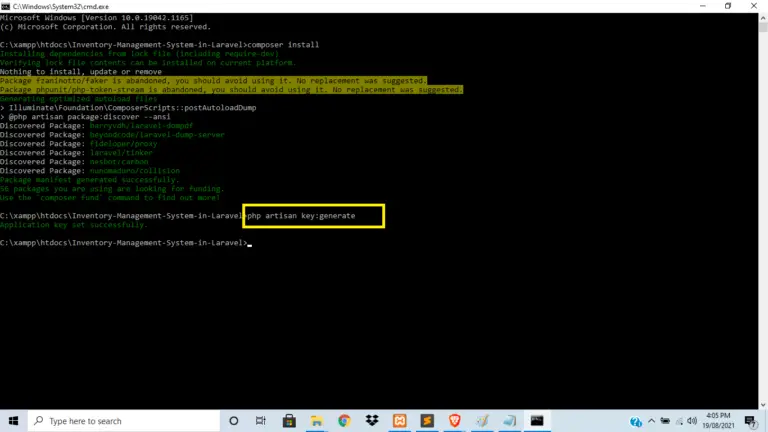Open Dropbox from the taskbar
The image size is (768, 432).
(372, 421)
